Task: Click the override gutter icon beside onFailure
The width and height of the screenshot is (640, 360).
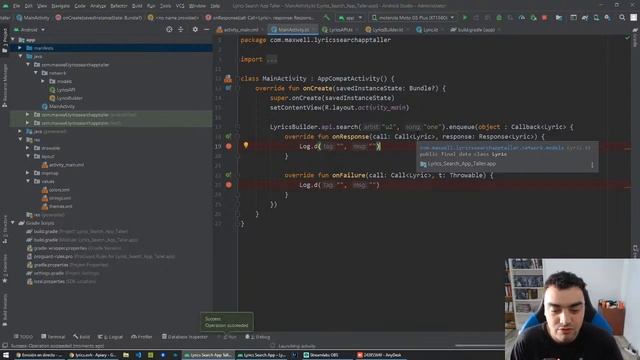Action: point(229,175)
